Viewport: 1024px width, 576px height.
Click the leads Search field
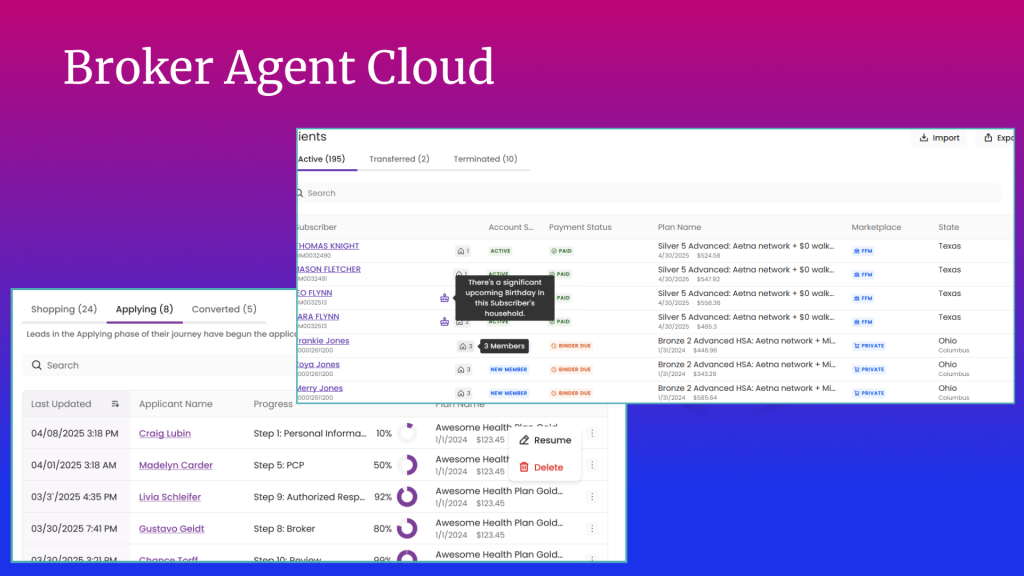tap(150, 365)
